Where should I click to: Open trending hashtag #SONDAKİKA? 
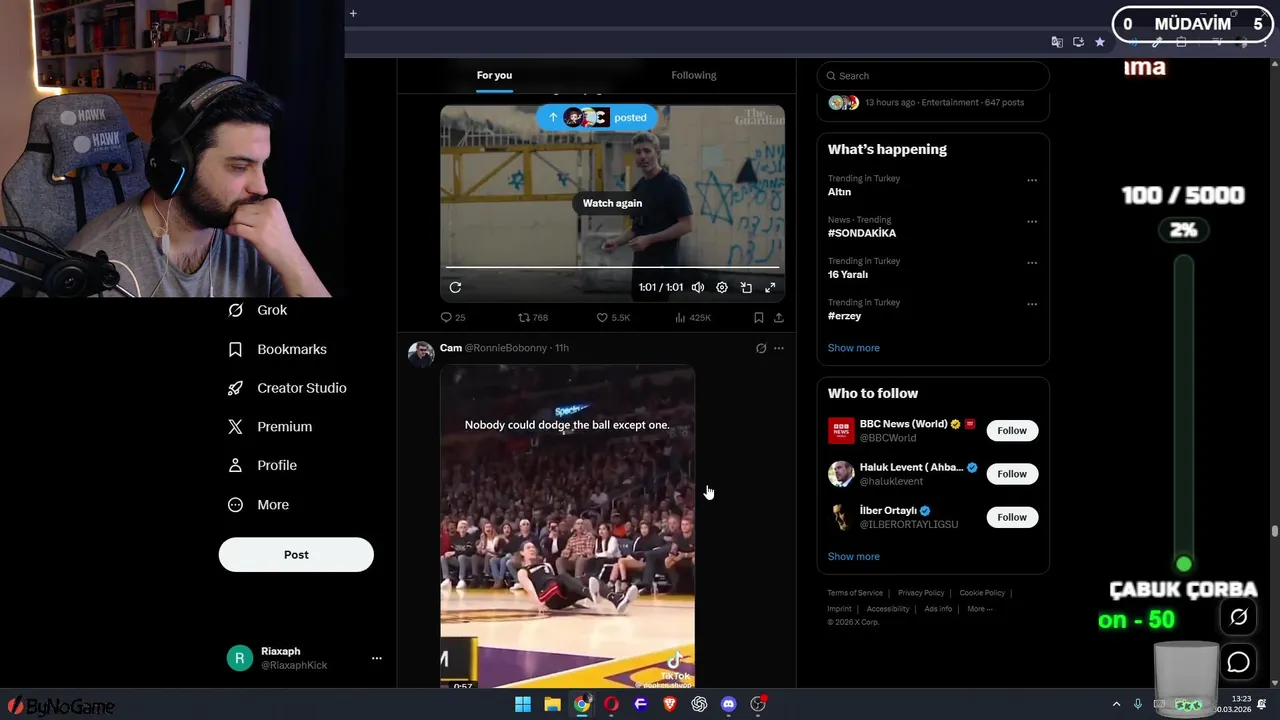[862, 233]
